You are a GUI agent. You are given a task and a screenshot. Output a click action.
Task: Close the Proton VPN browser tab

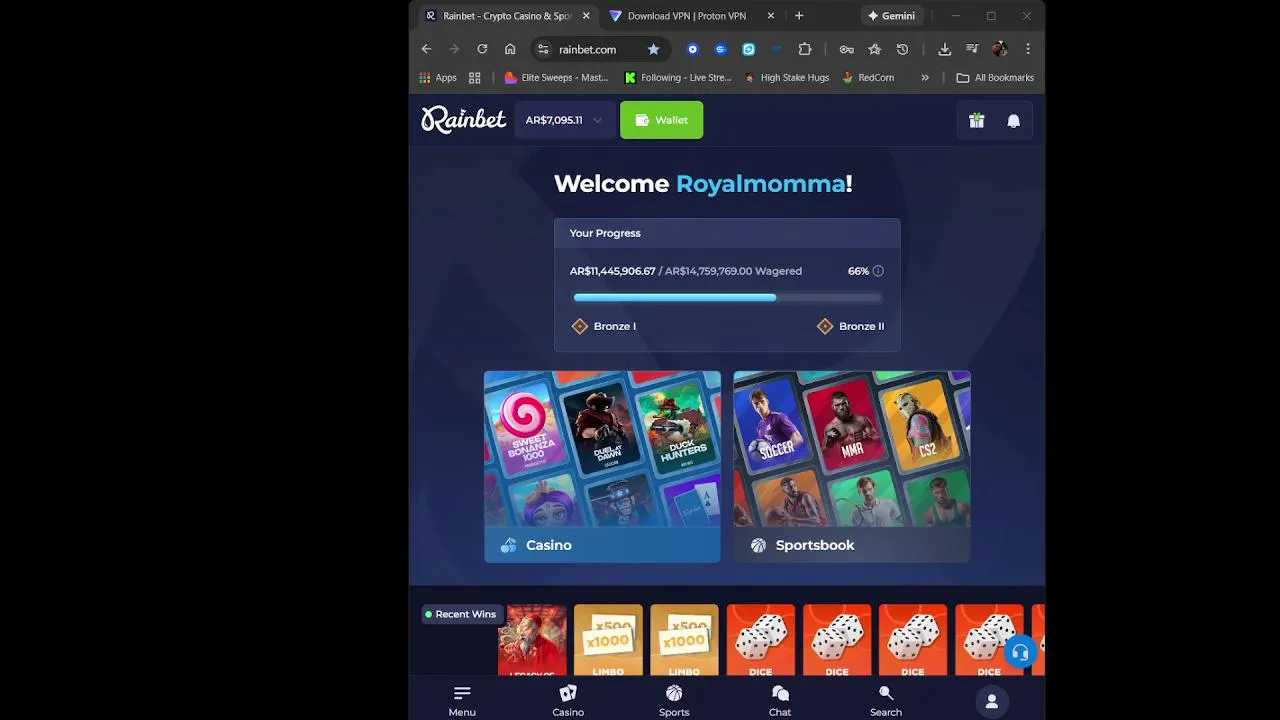(x=770, y=16)
